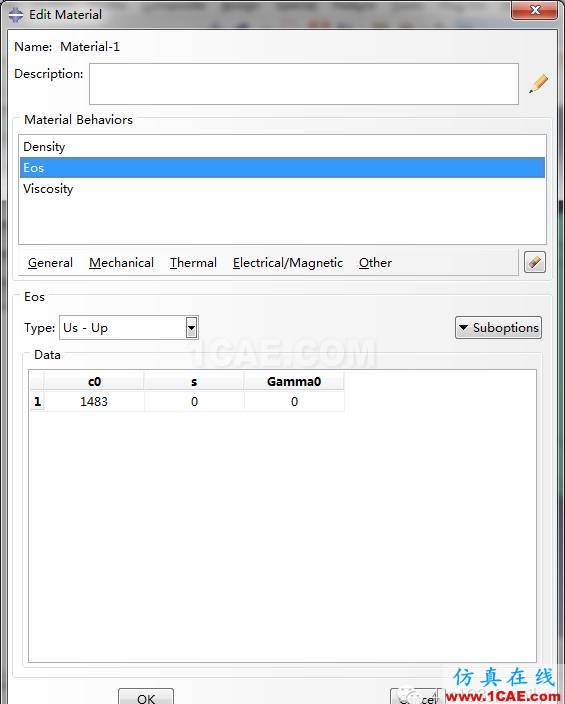The image size is (565, 704).
Task: Click the Edit Material title bar icon
Action: (x=15, y=14)
